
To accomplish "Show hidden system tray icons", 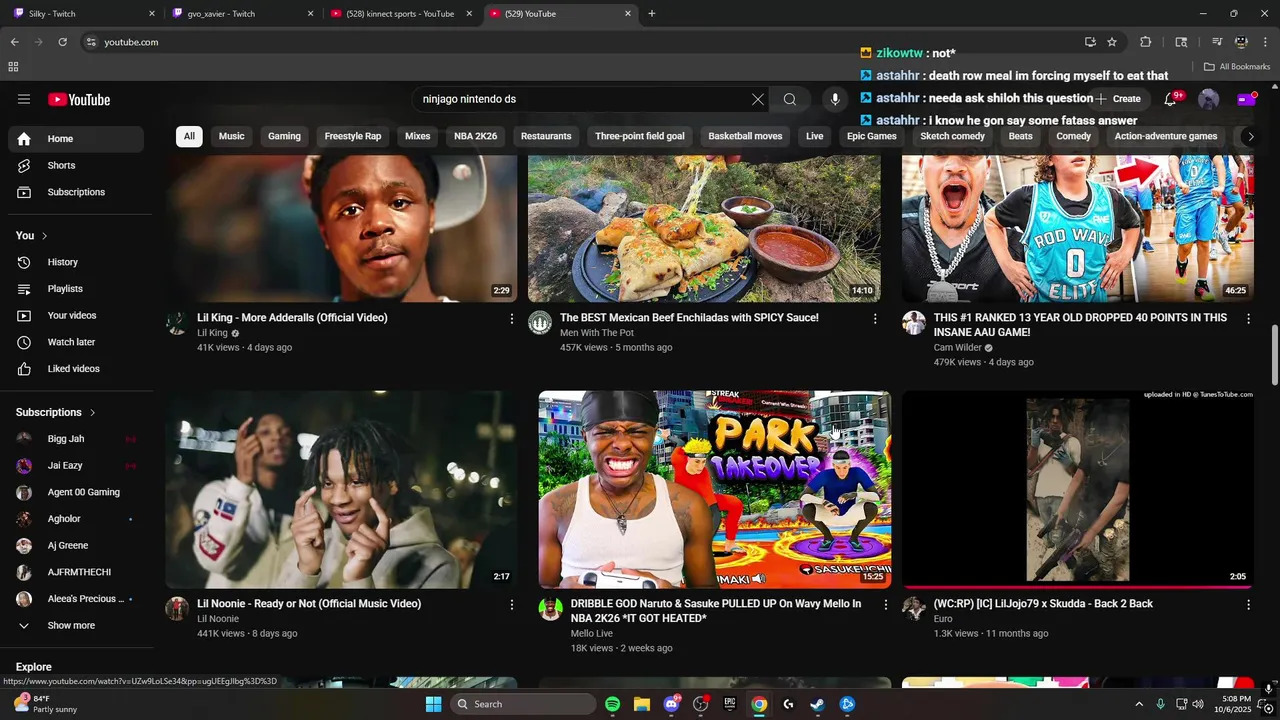I will pos(1138,704).
